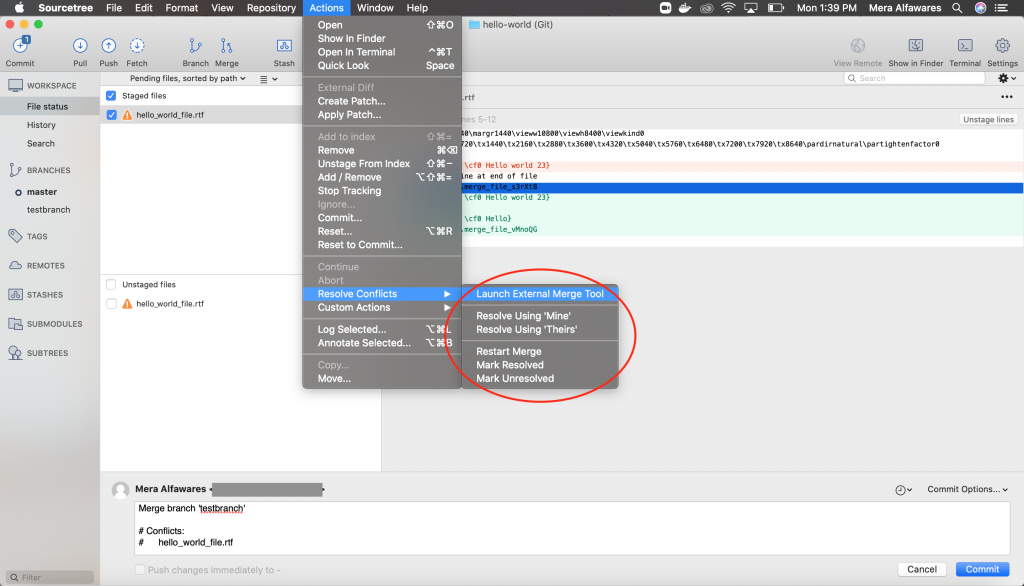Expand the three-dots diff options menu

[x=1006, y=97]
